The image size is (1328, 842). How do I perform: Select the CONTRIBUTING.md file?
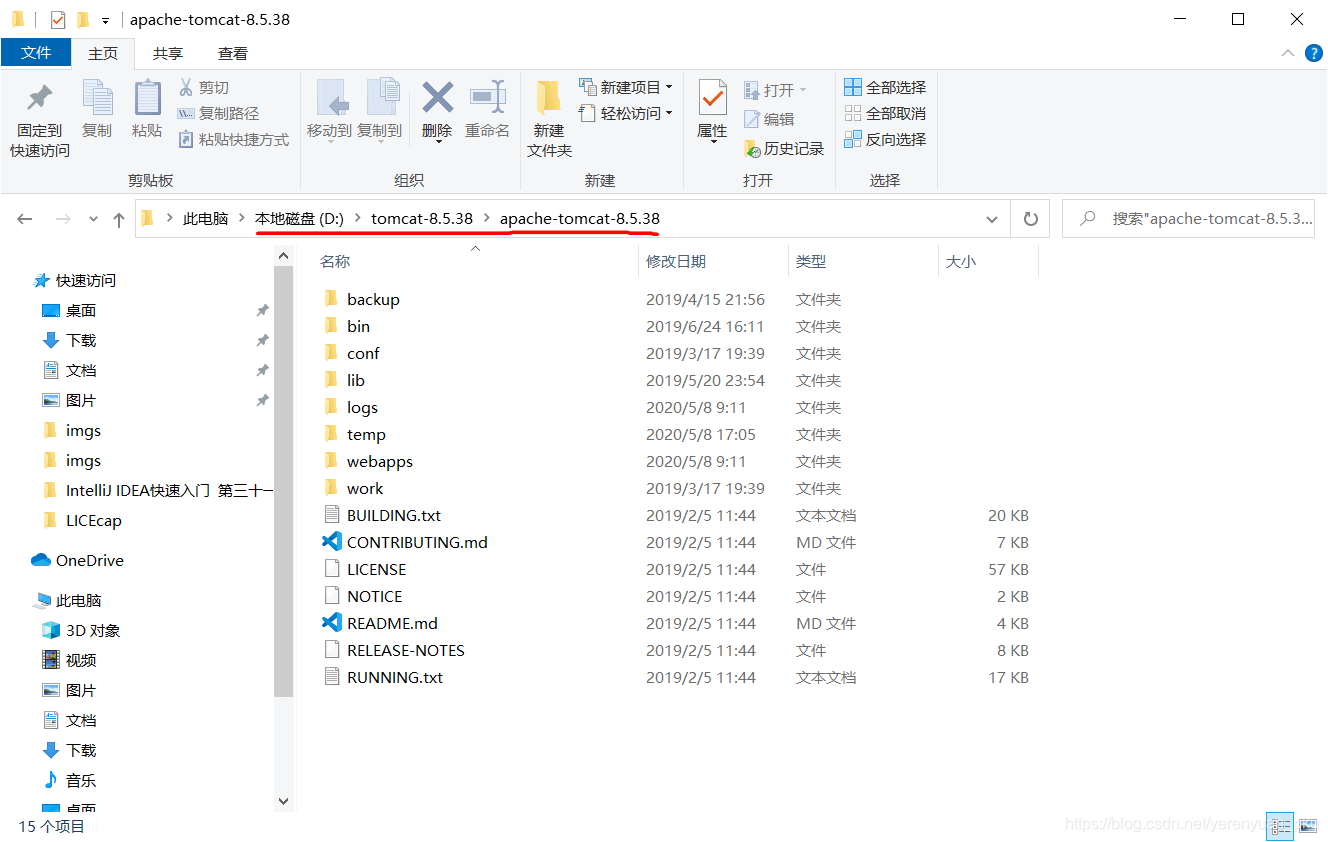point(417,542)
